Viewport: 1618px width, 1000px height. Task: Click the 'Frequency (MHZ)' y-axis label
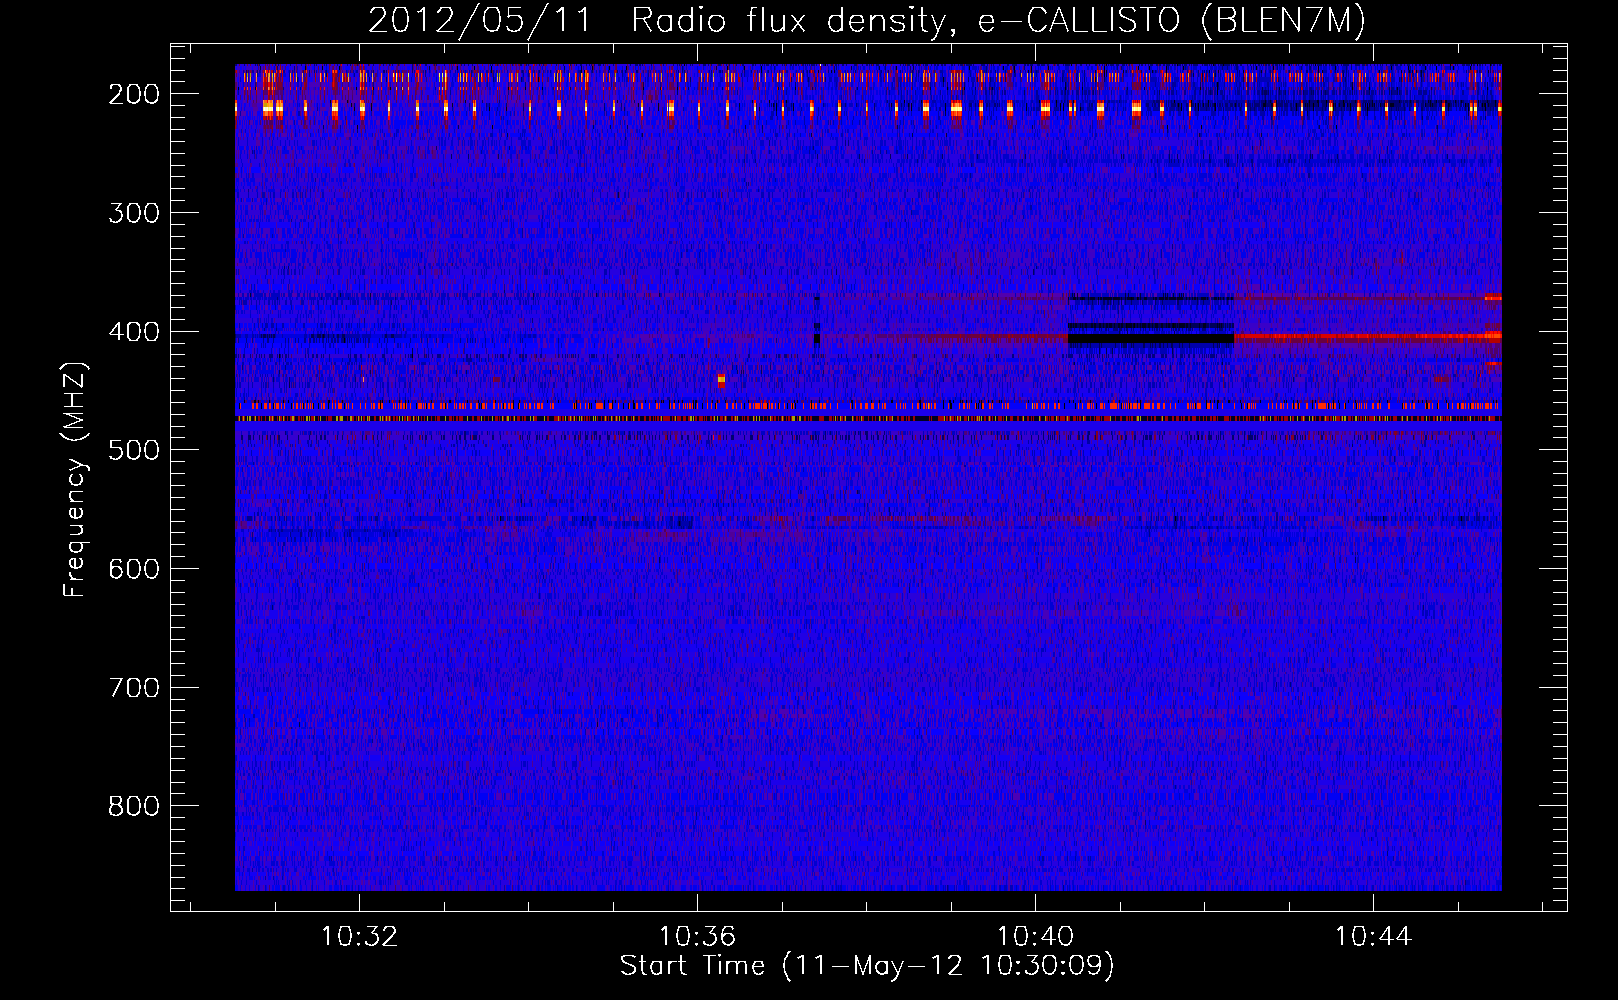pos(75,479)
